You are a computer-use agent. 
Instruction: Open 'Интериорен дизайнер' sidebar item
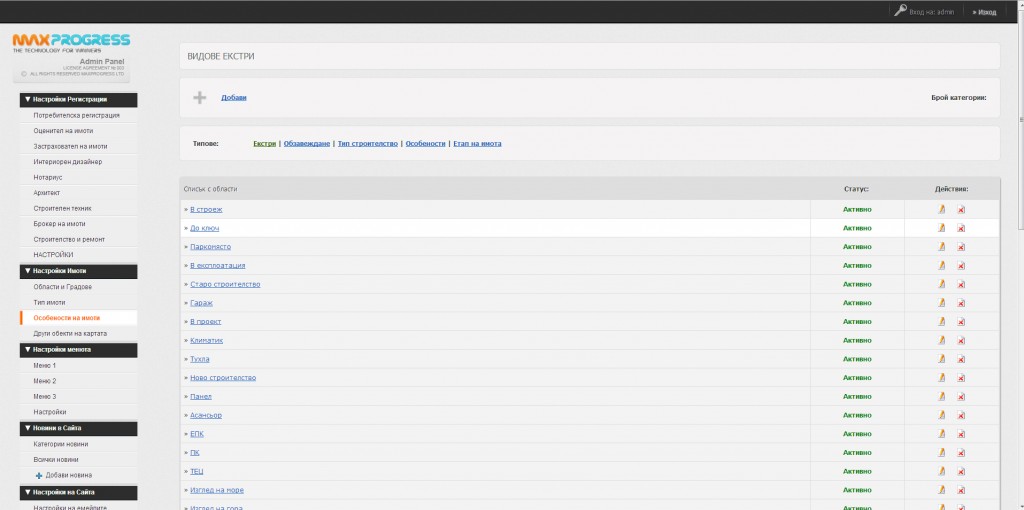(x=68, y=162)
